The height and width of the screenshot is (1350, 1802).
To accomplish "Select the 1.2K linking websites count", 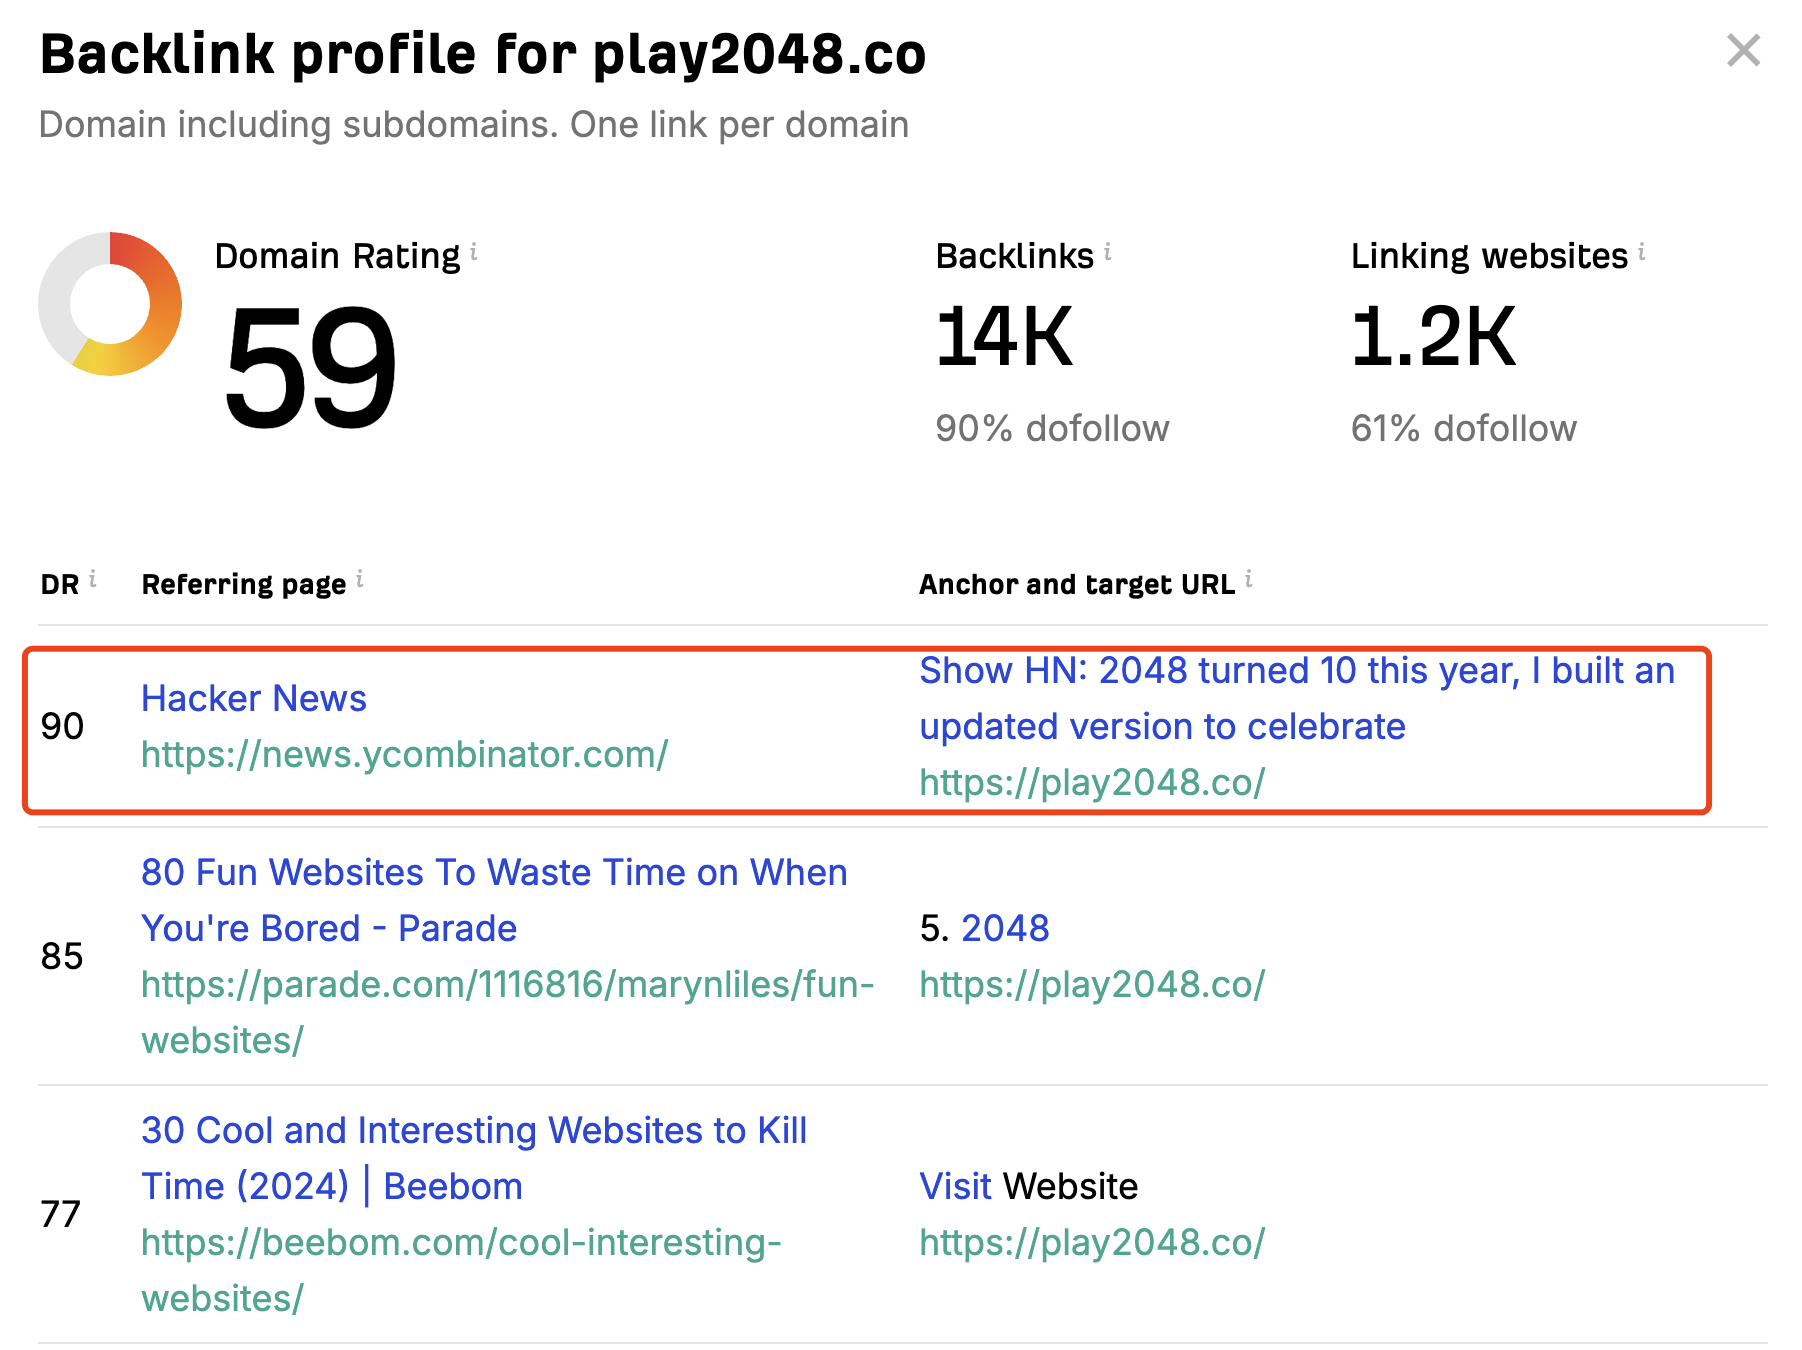I will pos(1433,337).
